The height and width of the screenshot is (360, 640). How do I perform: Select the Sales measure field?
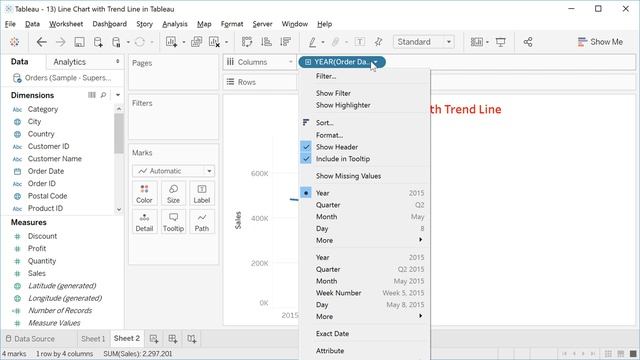tap(37, 273)
